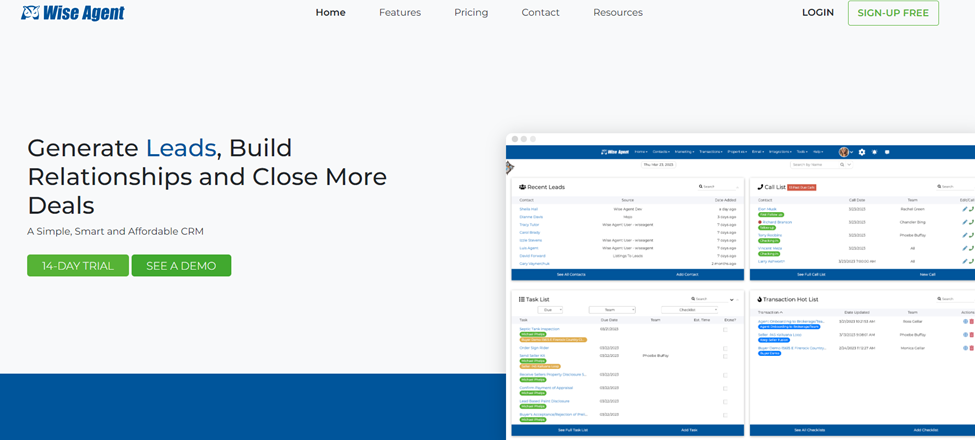The height and width of the screenshot is (440, 975).
Task: Click the globe icon in Phoebe Buffay transaction row
Action: pyautogui.click(x=965, y=334)
